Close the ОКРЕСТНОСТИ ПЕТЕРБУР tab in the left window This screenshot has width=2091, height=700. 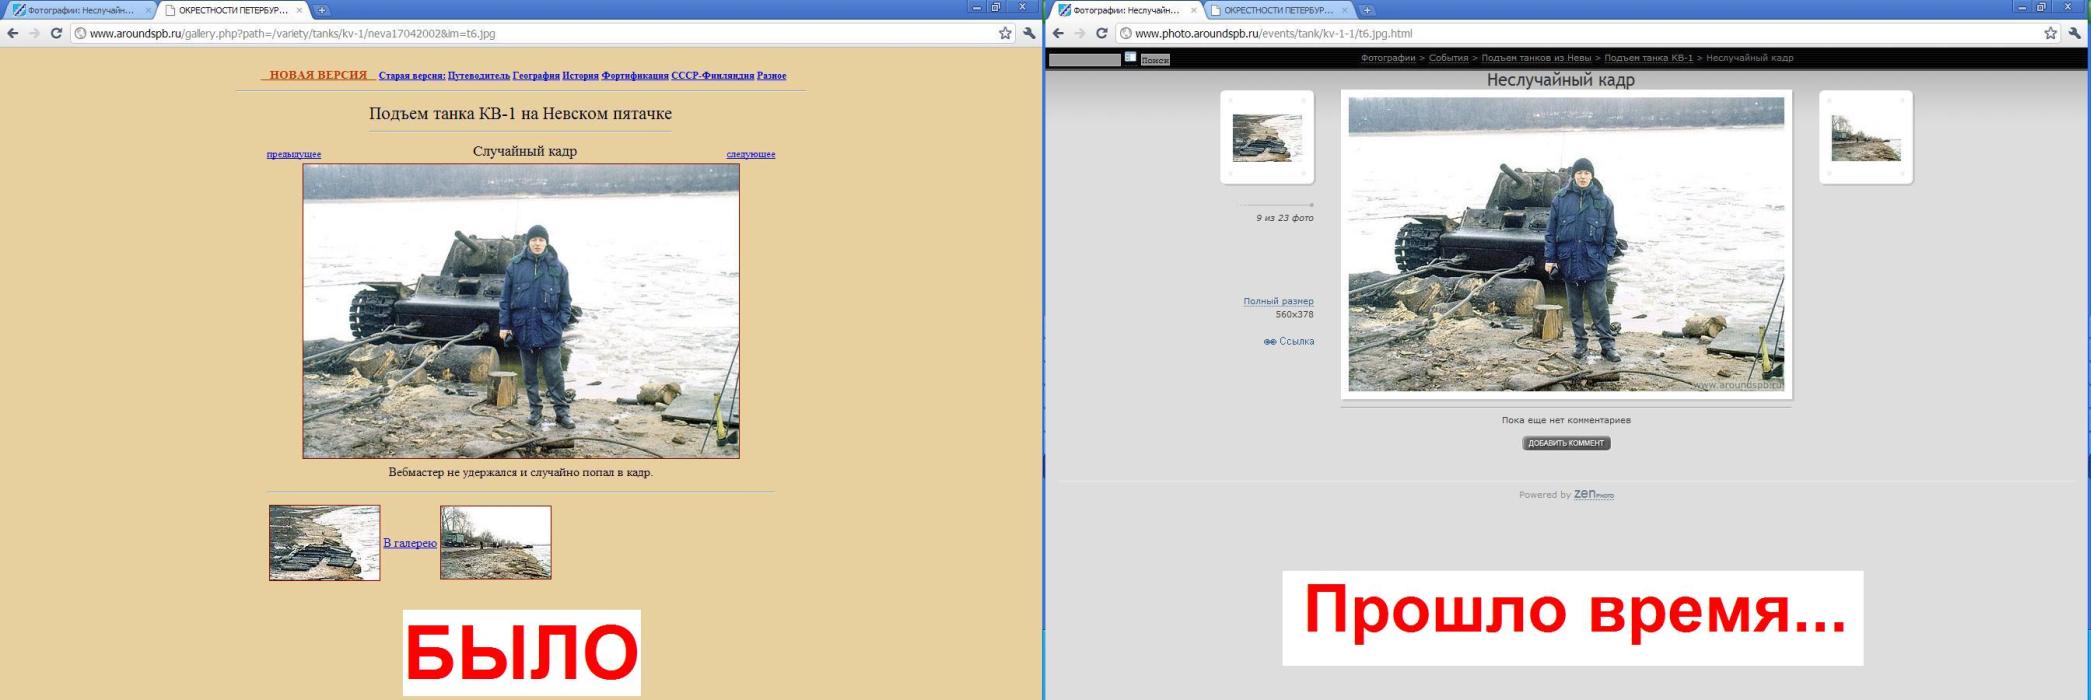point(299,10)
